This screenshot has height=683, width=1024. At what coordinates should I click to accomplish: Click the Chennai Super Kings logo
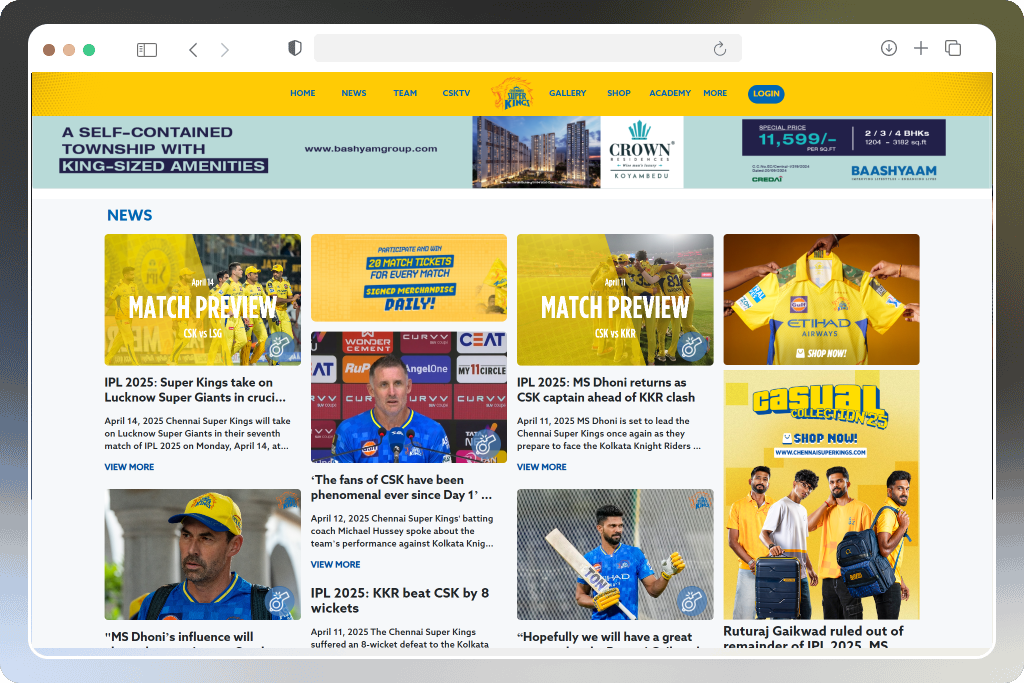512,93
